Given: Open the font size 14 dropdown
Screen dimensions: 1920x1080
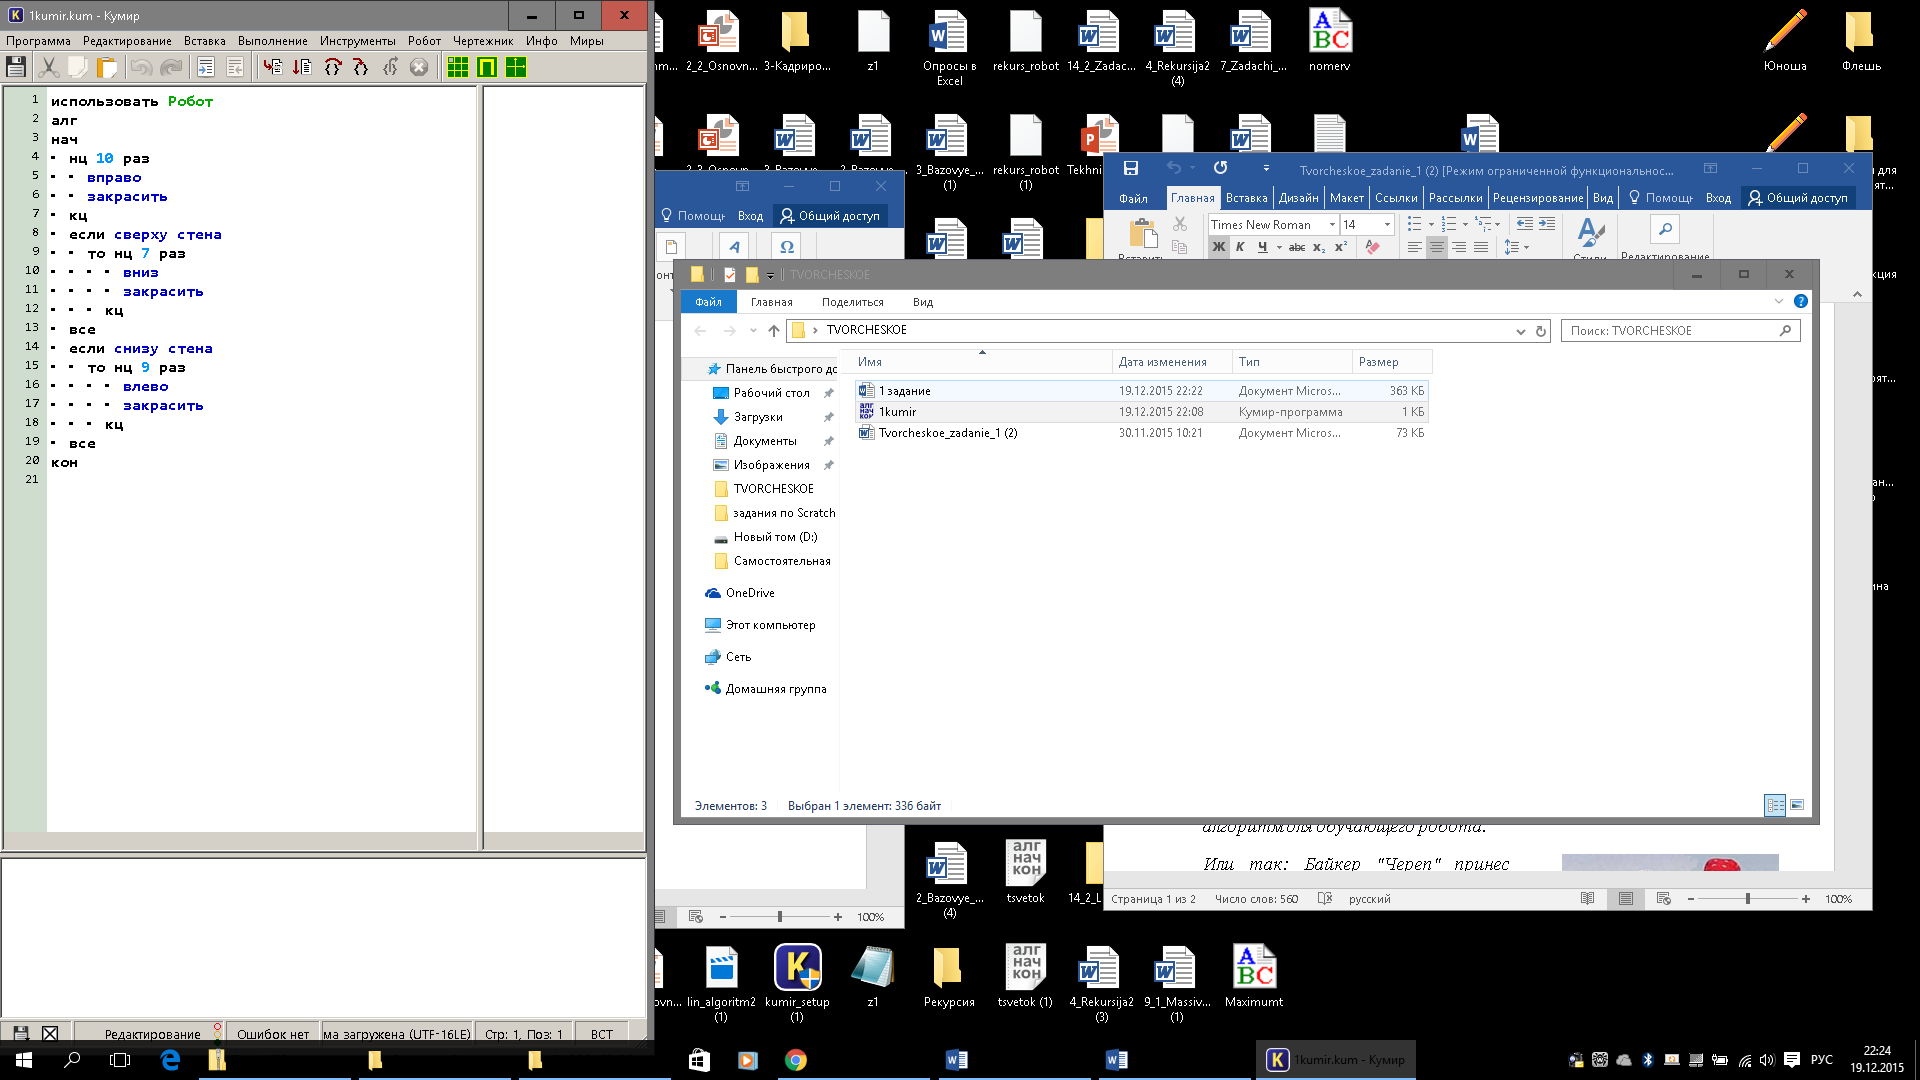Looking at the screenshot, I should click(1387, 225).
